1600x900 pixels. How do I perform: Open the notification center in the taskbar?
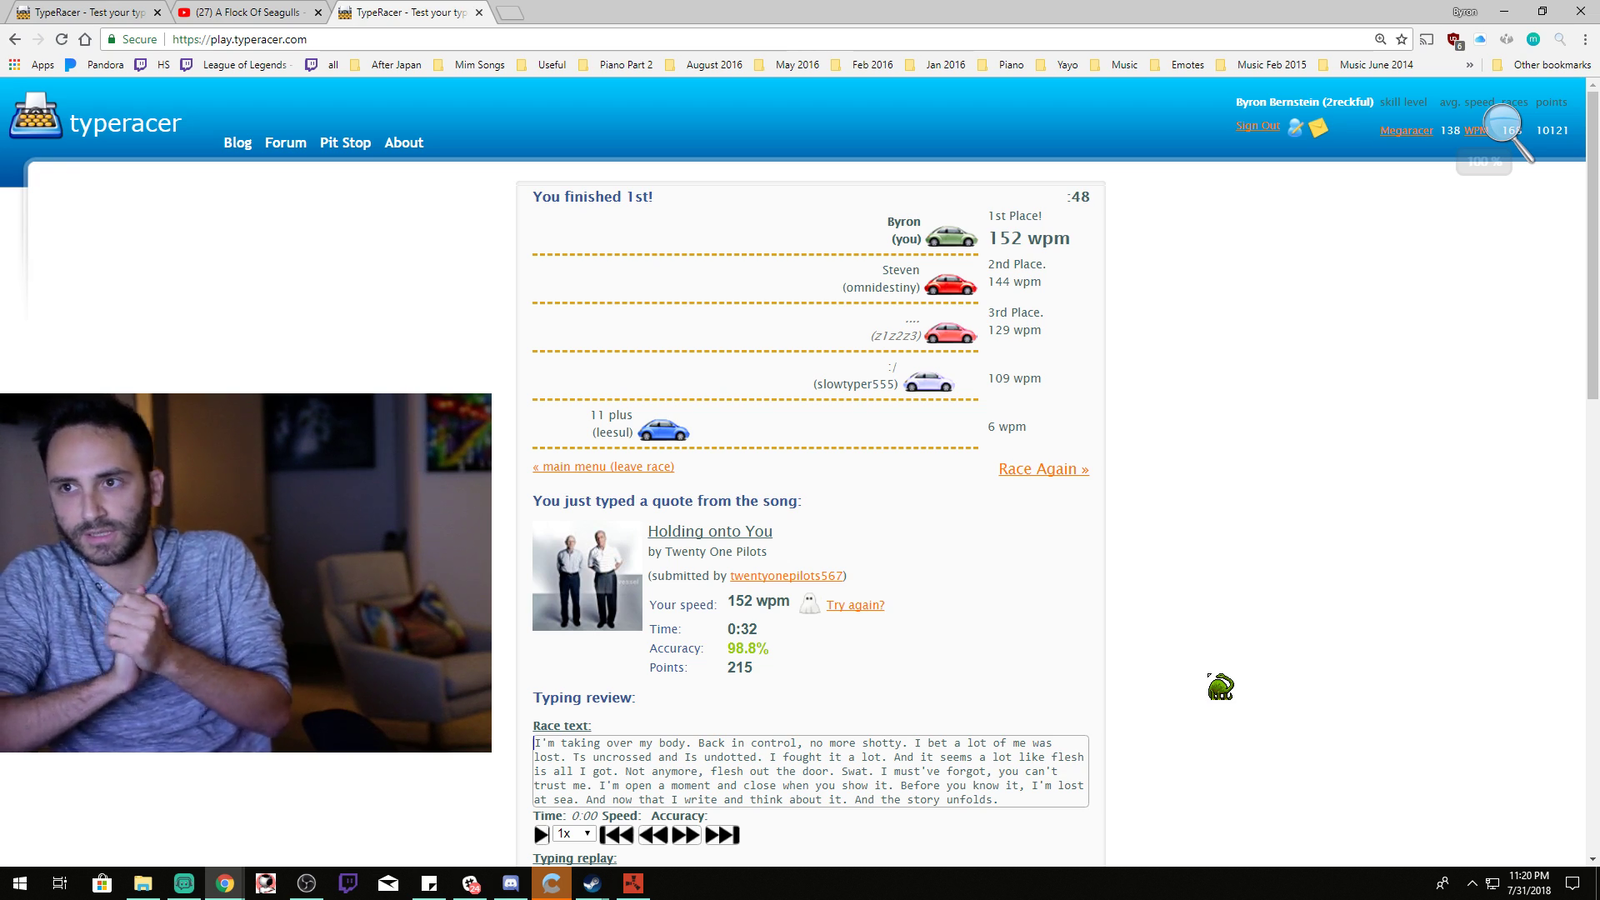coord(1572,883)
